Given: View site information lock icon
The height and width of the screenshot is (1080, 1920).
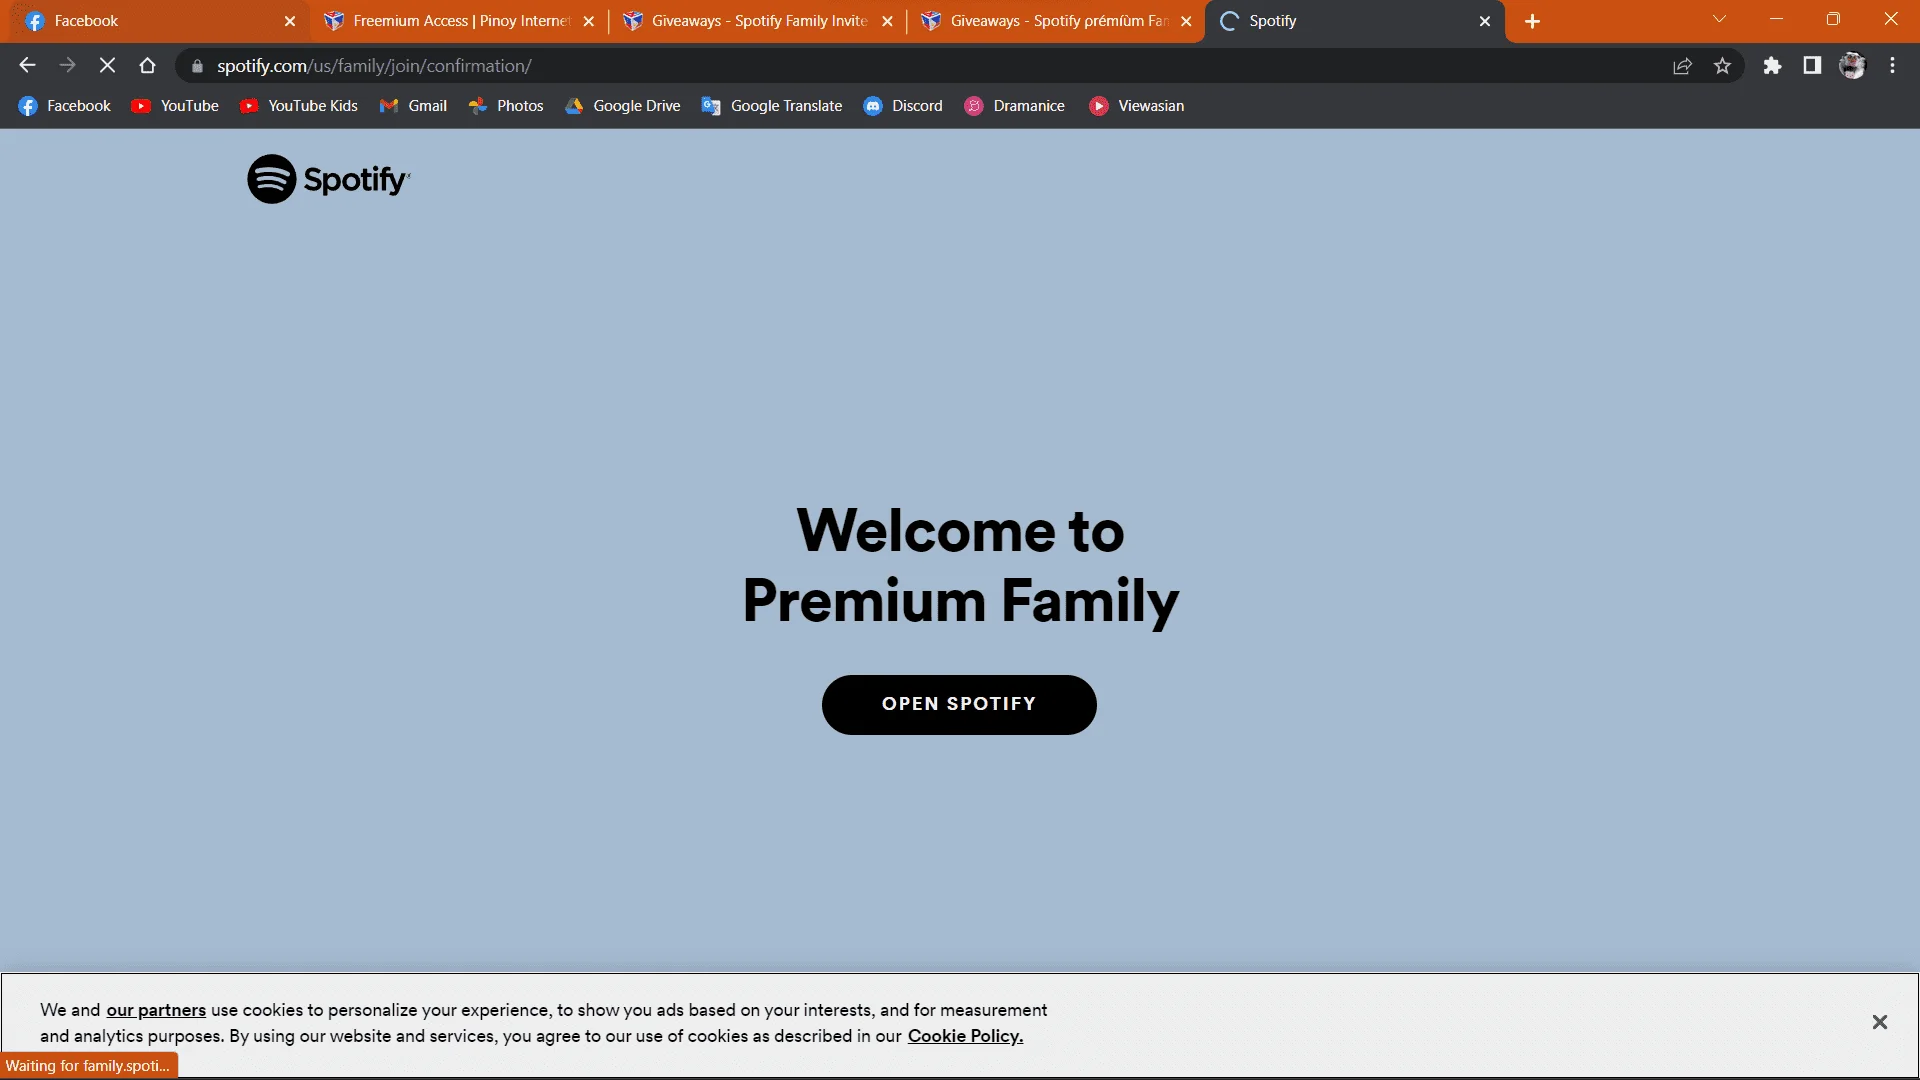Looking at the screenshot, I should pyautogui.click(x=197, y=66).
